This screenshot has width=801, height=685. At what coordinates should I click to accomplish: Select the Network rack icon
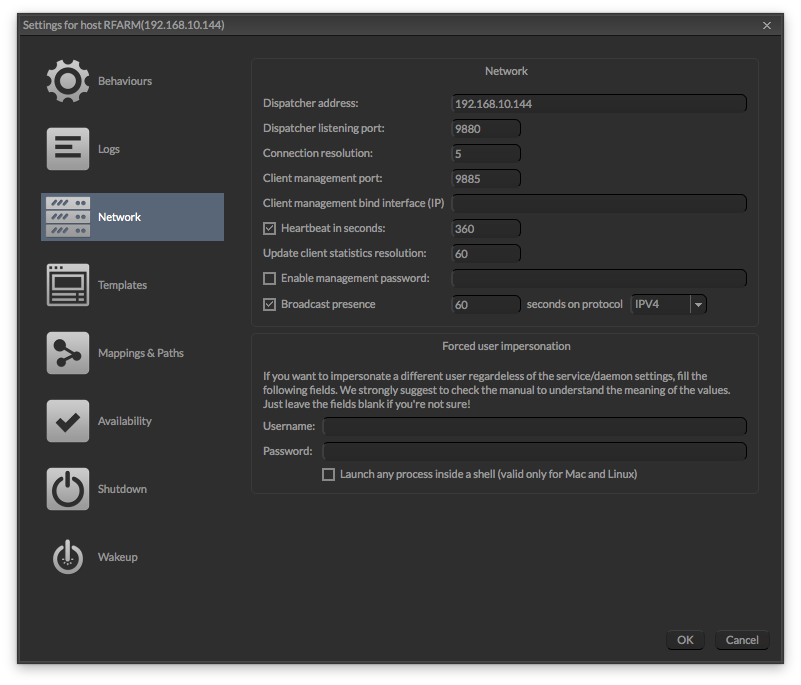[x=67, y=217]
